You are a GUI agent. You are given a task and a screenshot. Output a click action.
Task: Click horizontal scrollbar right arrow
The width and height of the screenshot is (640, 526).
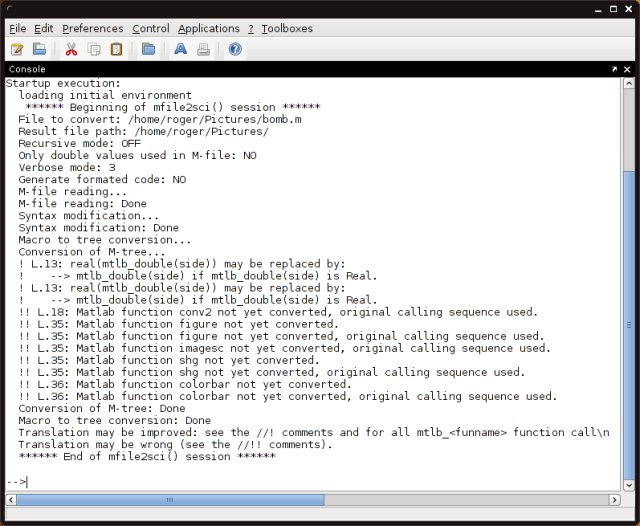point(615,500)
